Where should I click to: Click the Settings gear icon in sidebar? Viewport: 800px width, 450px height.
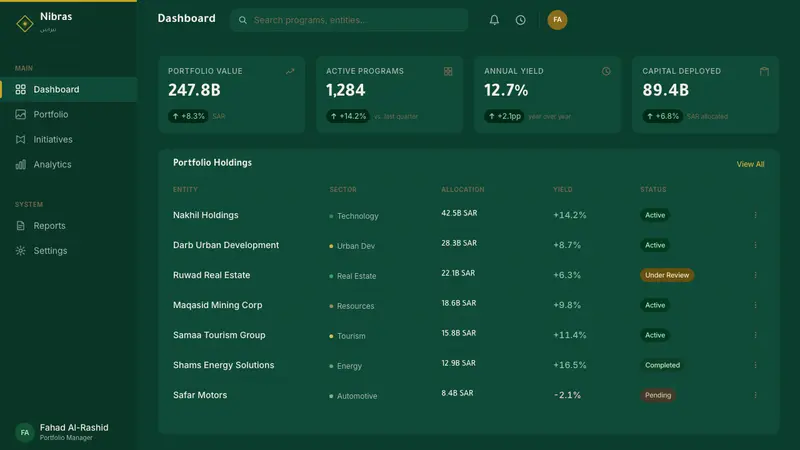click(x=20, y=251)
